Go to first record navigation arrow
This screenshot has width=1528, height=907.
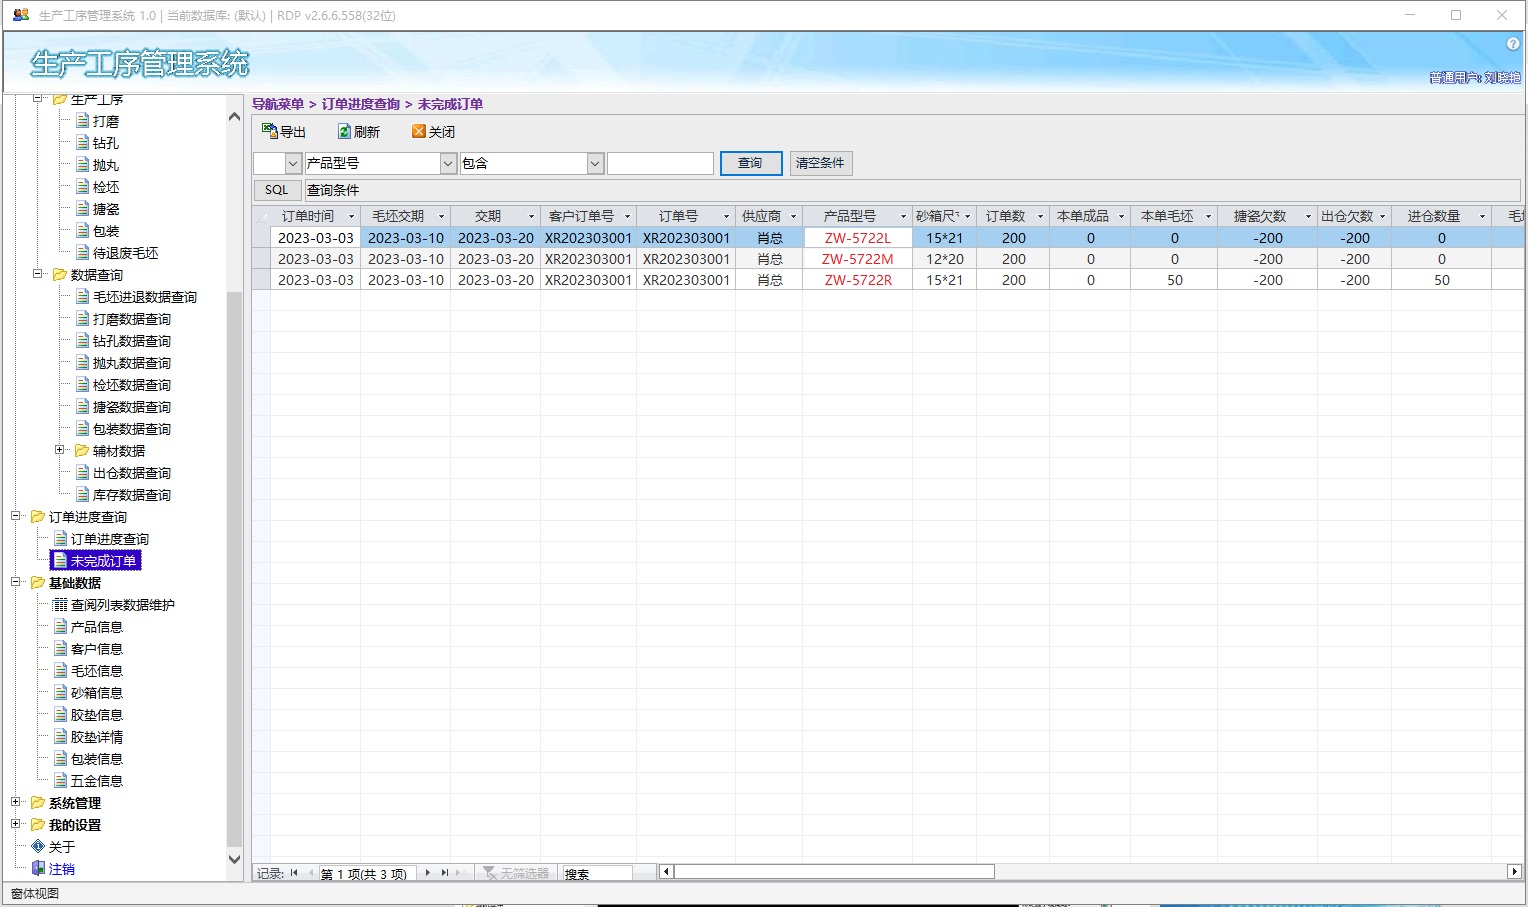point(294,873)
